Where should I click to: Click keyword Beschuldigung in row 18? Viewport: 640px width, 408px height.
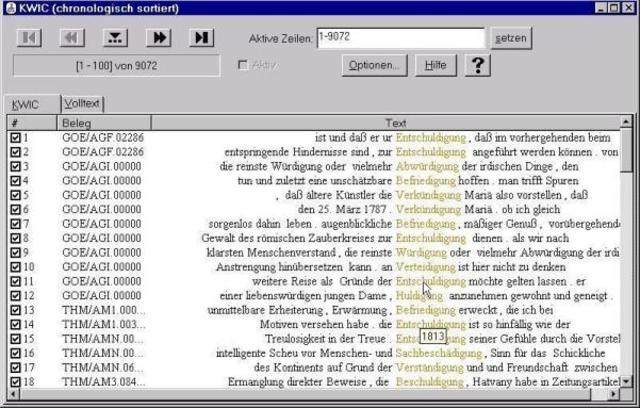click(429, 382)
